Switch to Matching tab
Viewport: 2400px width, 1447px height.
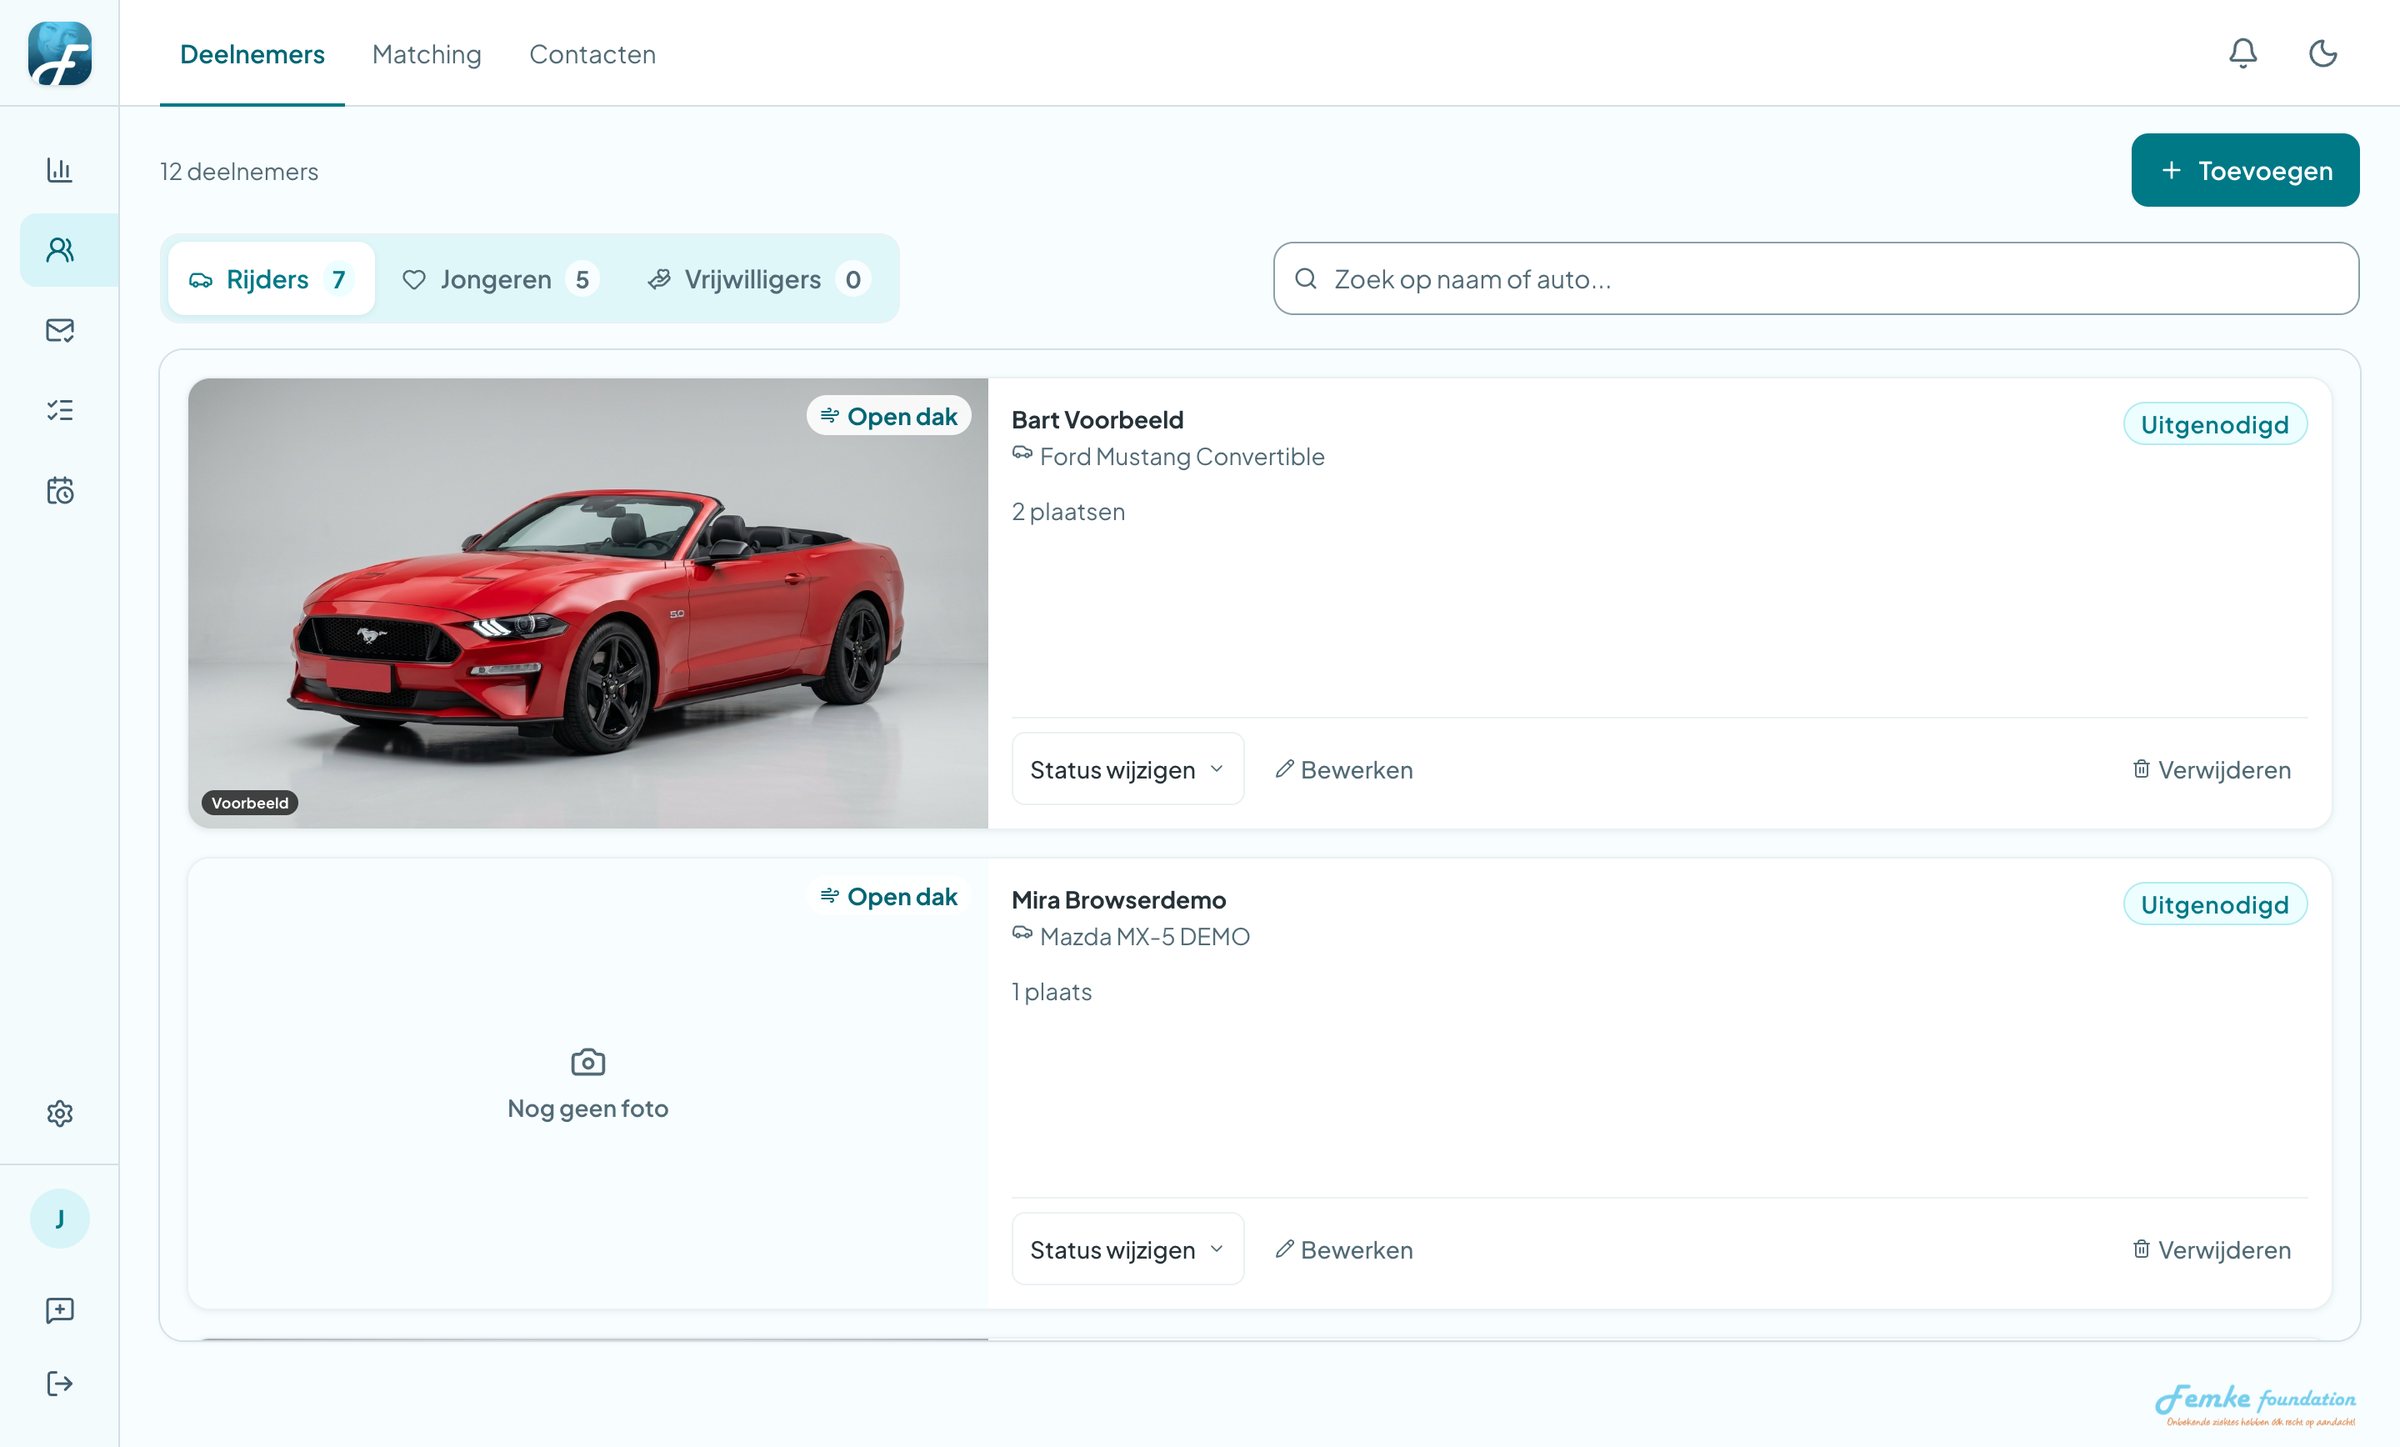click(x=426, y=54)
